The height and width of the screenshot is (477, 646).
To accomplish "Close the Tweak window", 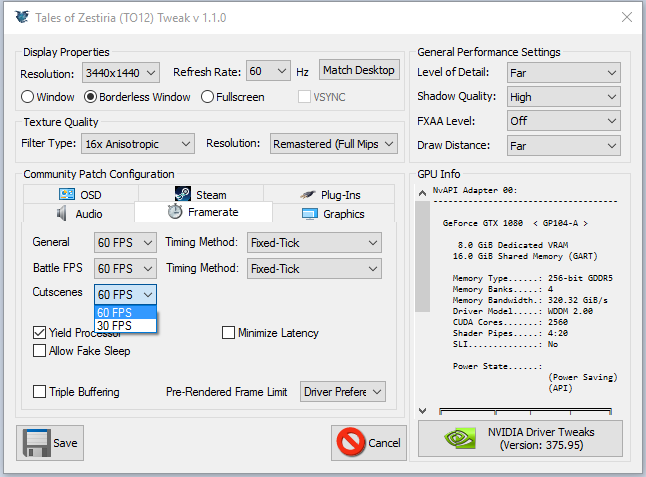I will coord(627,17).
